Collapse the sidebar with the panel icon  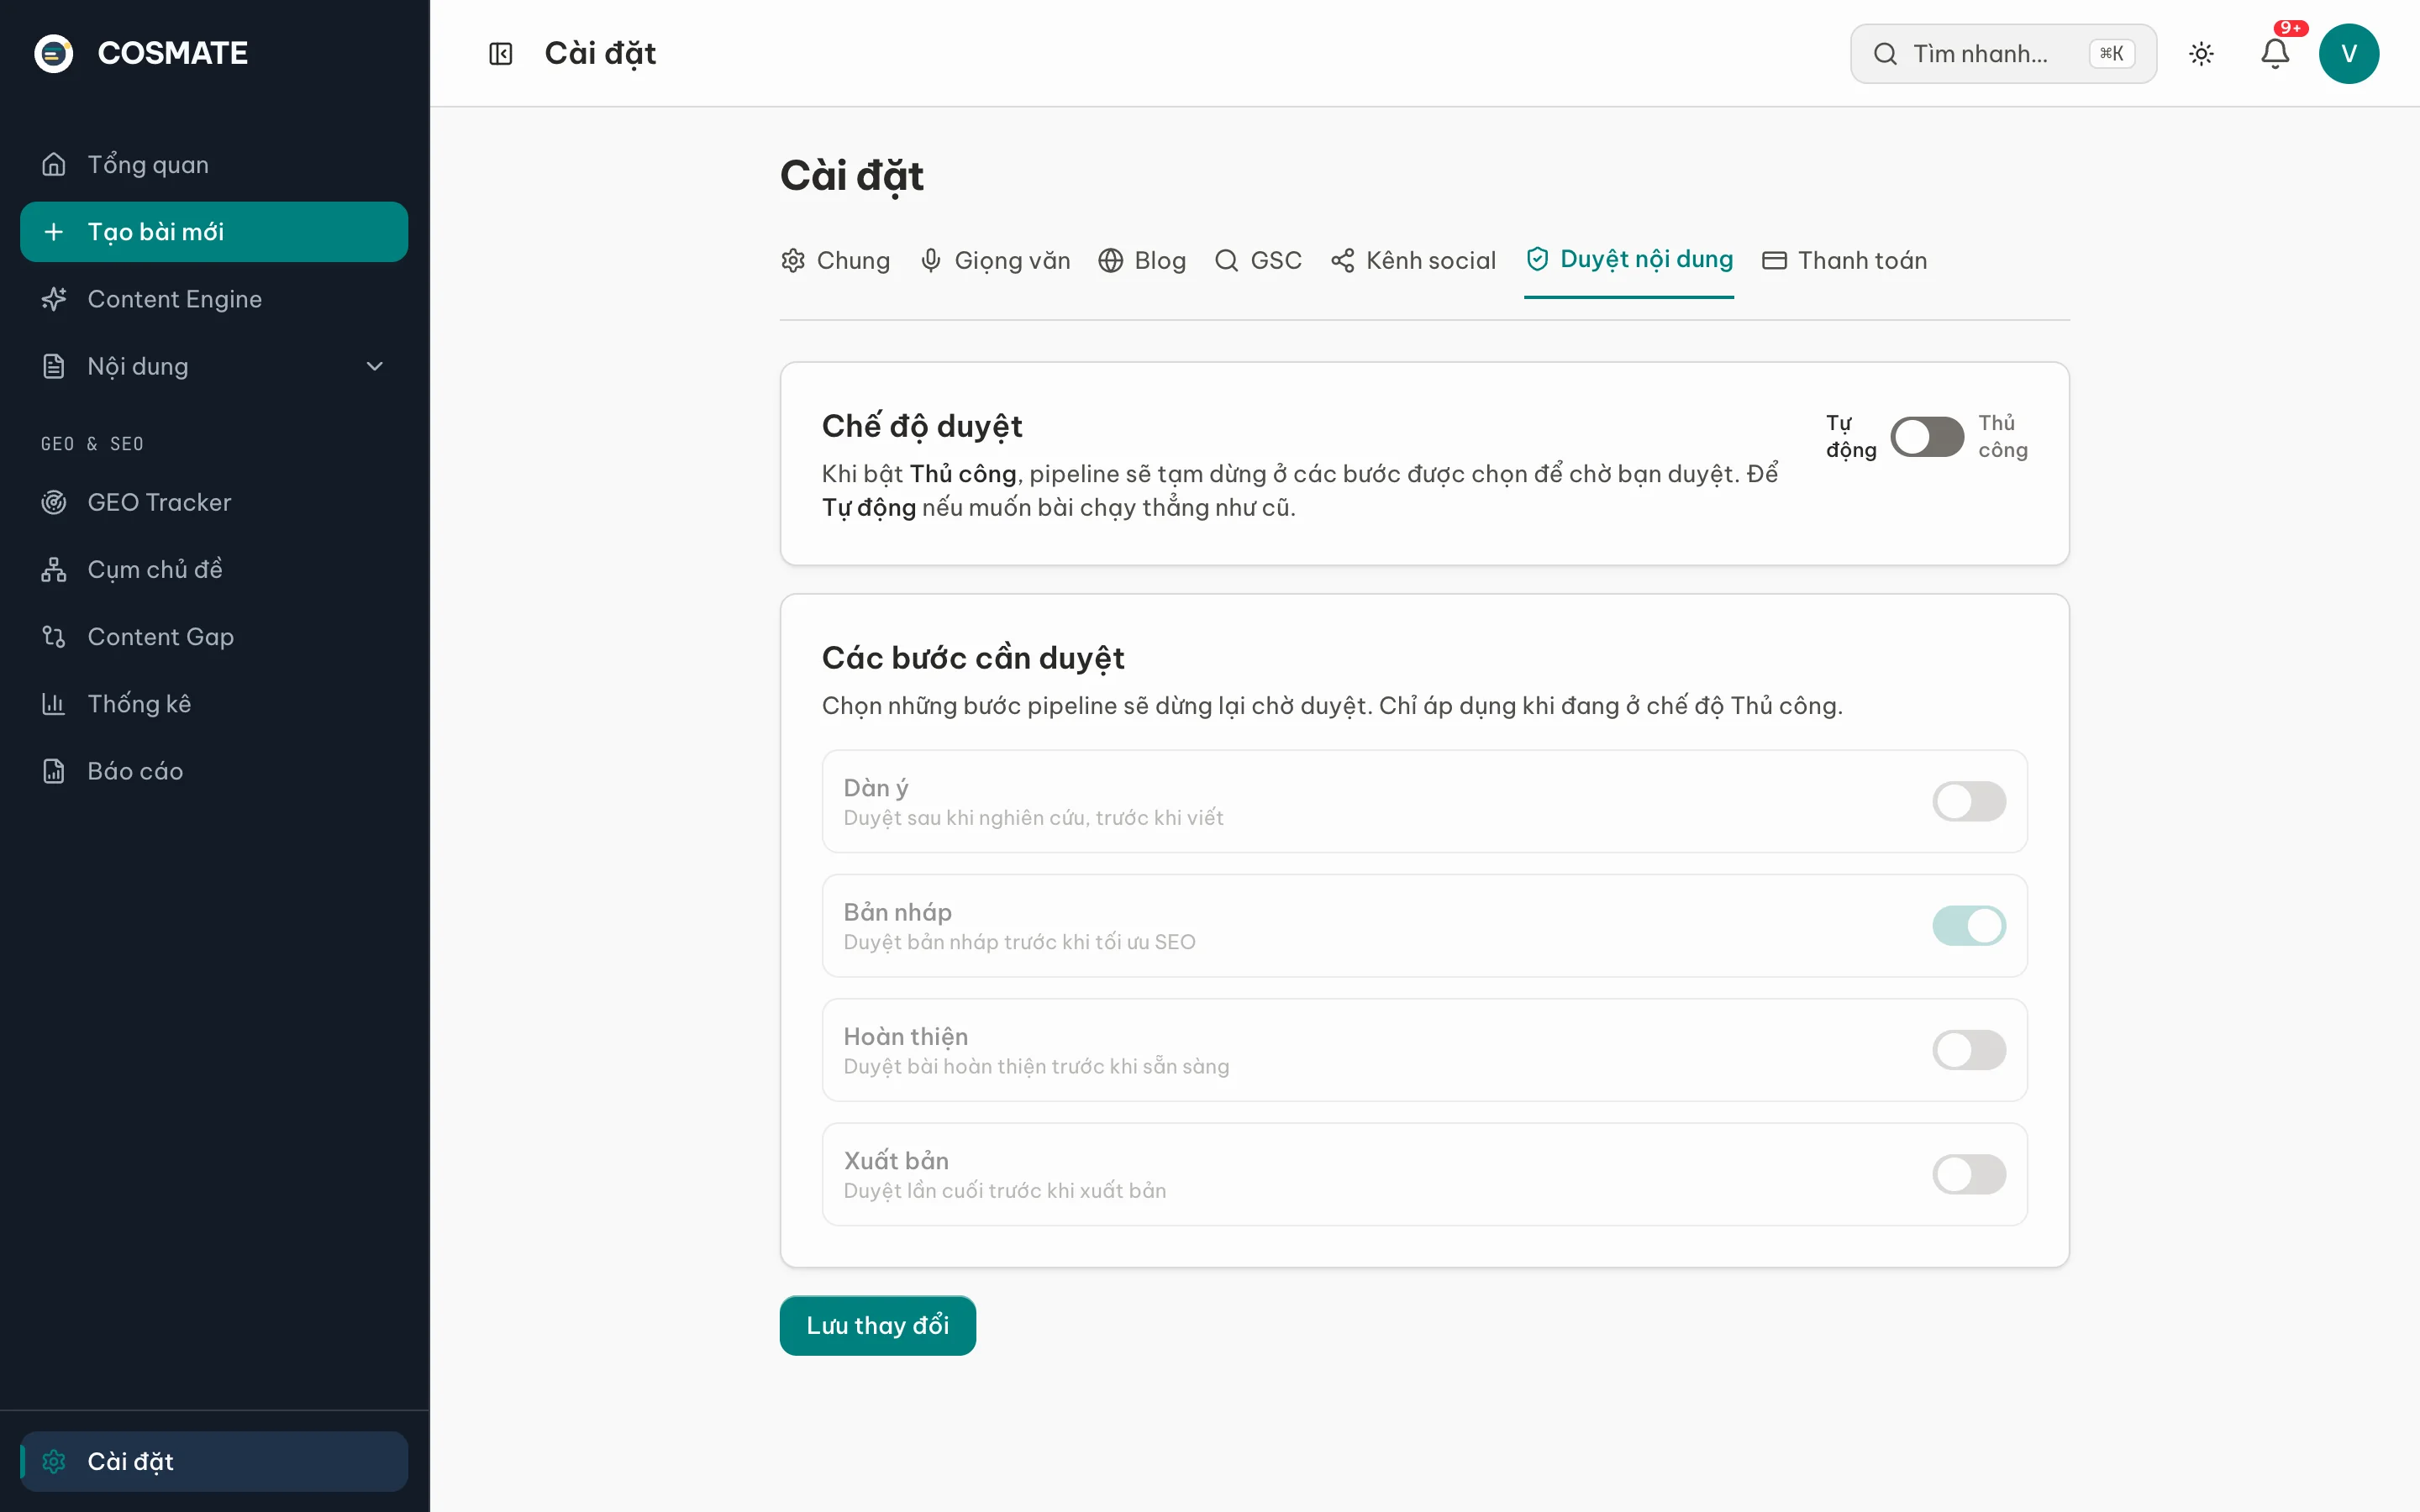tap(500, 53)
